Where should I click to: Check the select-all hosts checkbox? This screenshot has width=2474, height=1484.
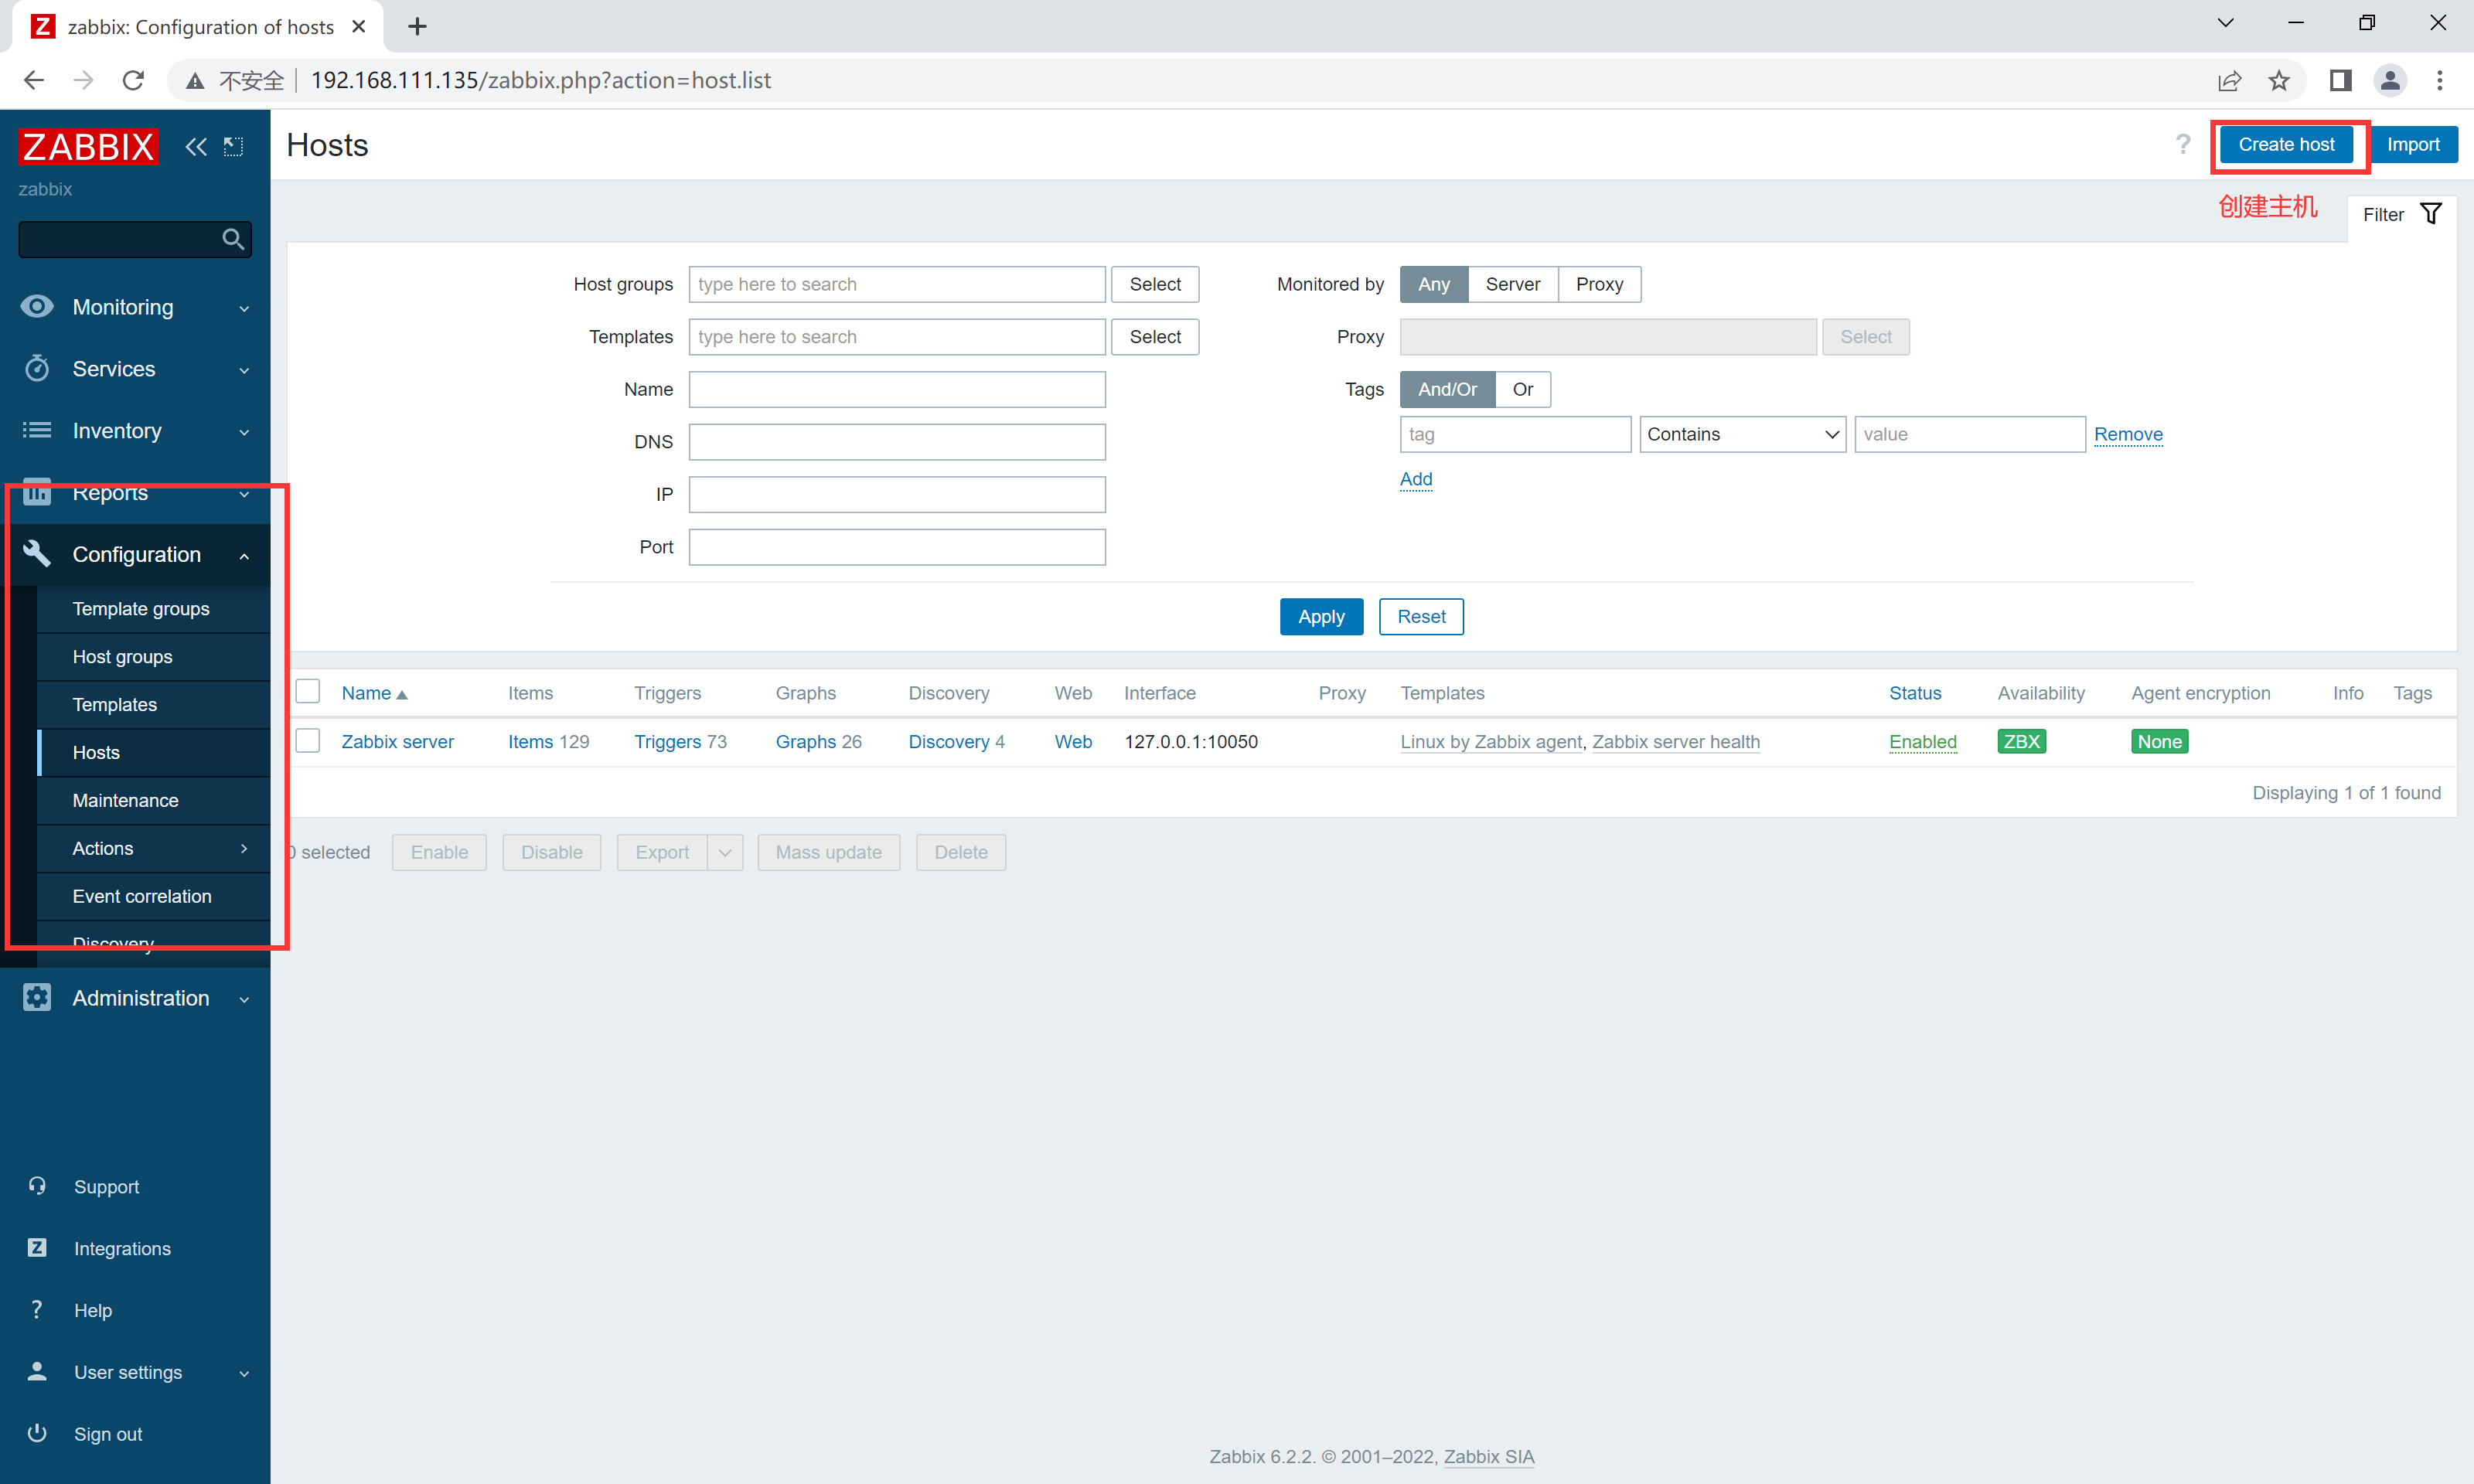click(308, 691)
